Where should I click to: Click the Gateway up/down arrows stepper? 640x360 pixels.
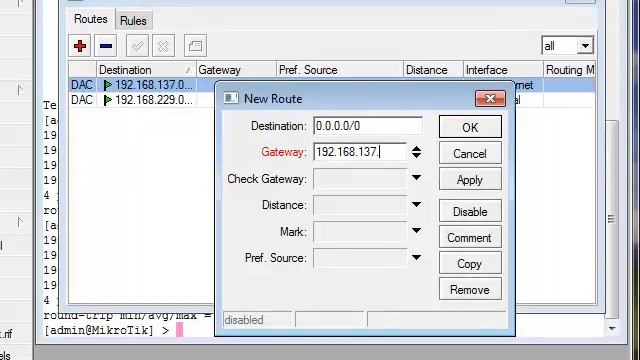[x=416, y=152]
